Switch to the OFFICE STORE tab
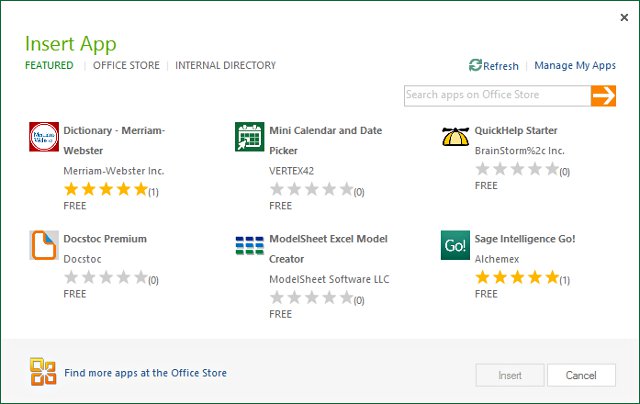 coord(126,65)
